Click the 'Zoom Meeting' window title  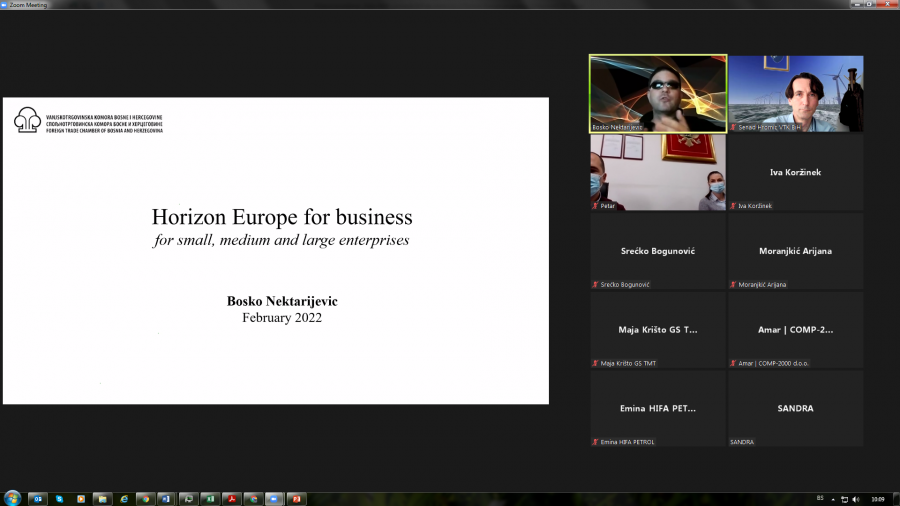[x=28, y=5]
